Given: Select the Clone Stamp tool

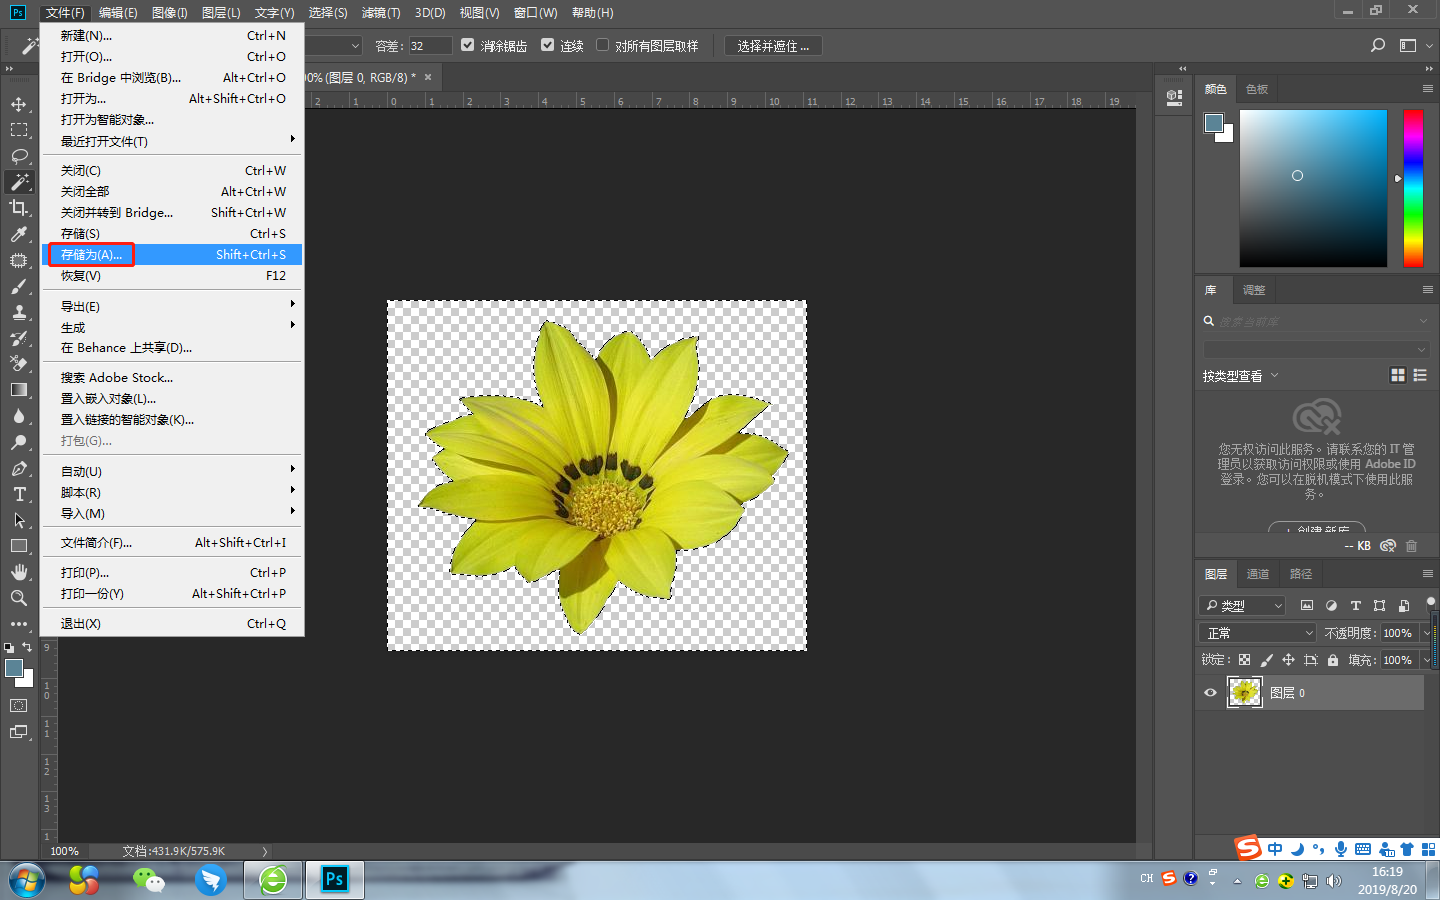Looking at the screenshot, I should click(x=20, y=312).
